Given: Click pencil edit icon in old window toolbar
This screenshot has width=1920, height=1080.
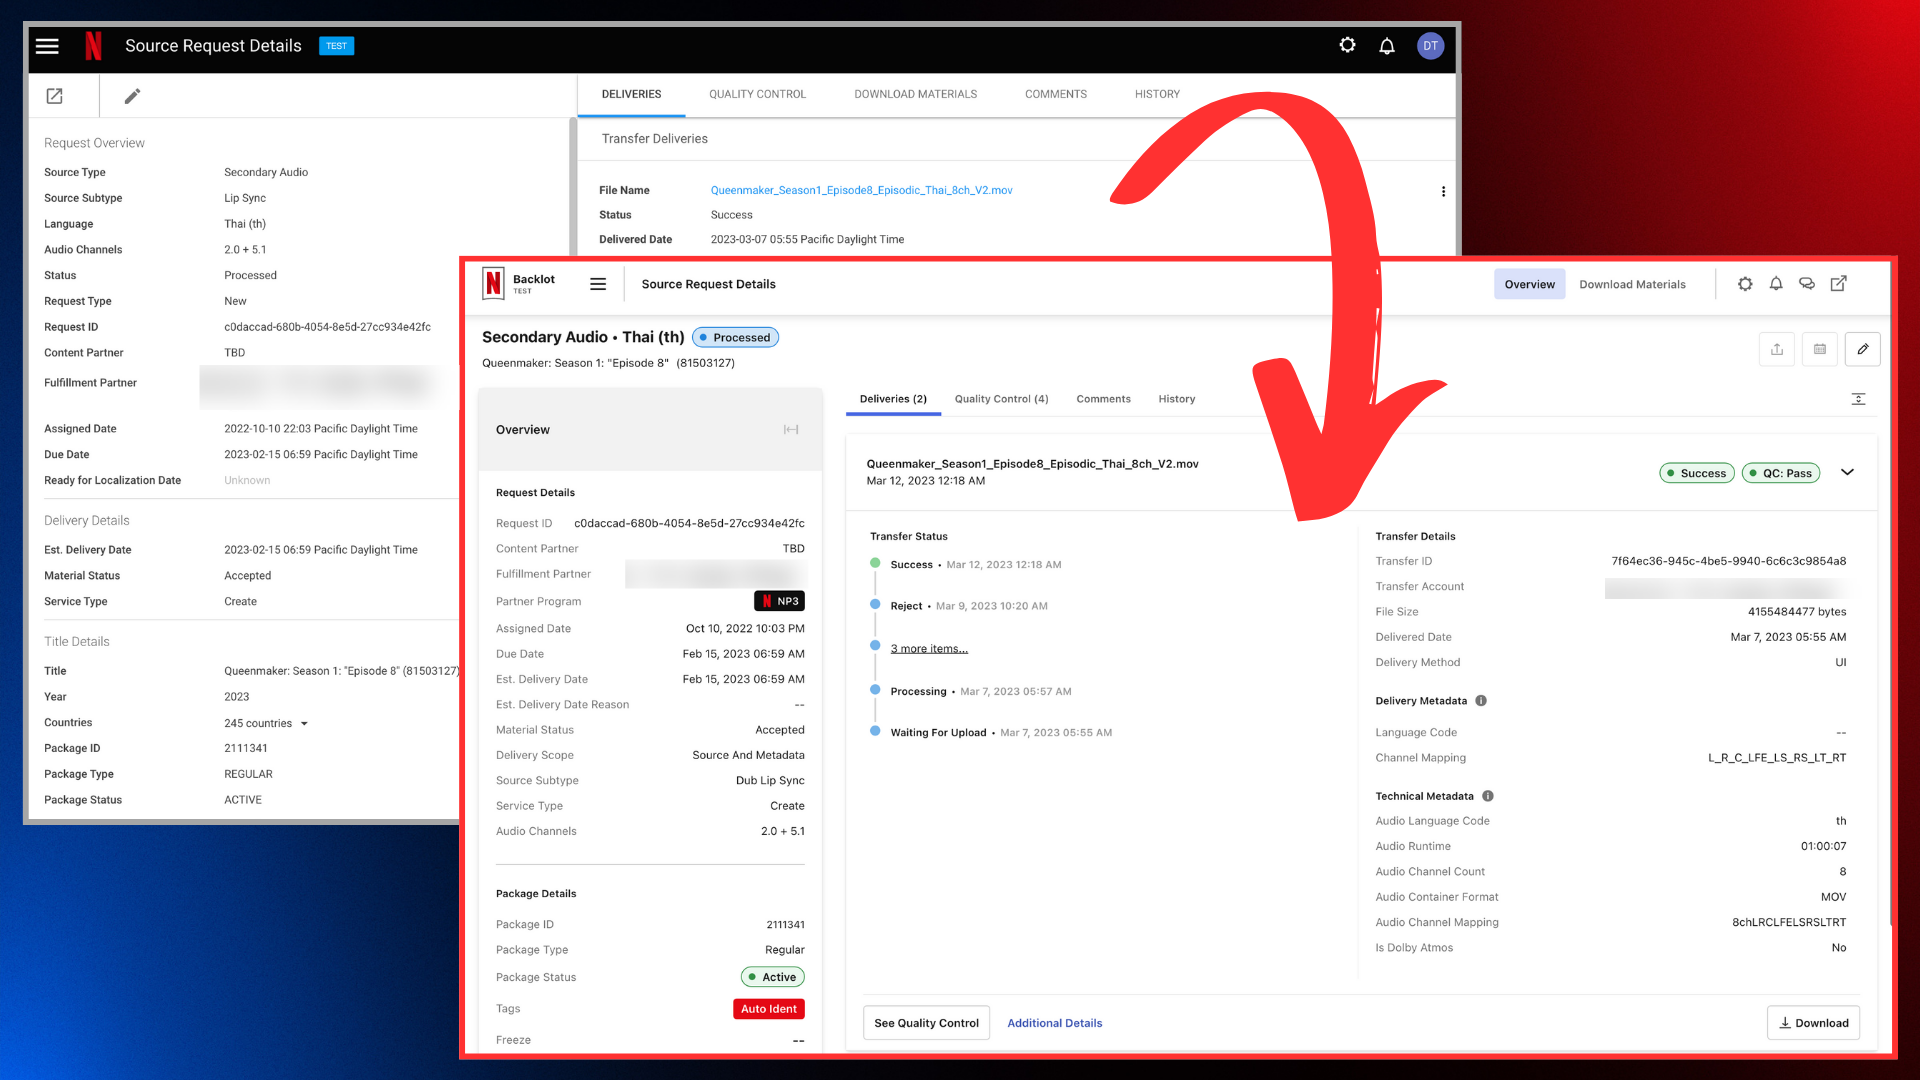Looking at the screenshot, I should point(132,96).
